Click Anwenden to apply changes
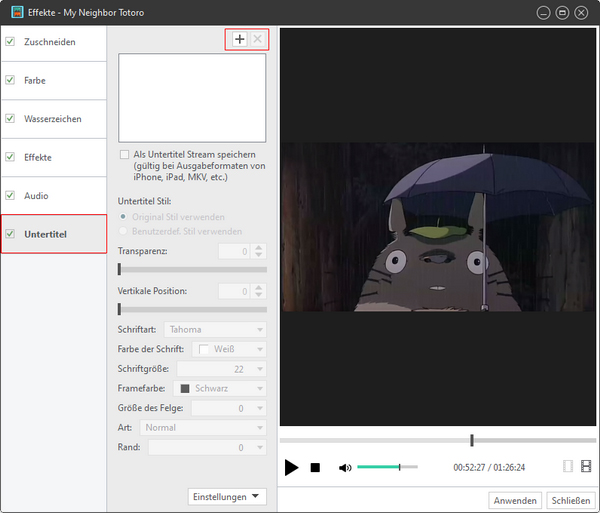Screen dimensions: 600x513 tap(515, 500)
